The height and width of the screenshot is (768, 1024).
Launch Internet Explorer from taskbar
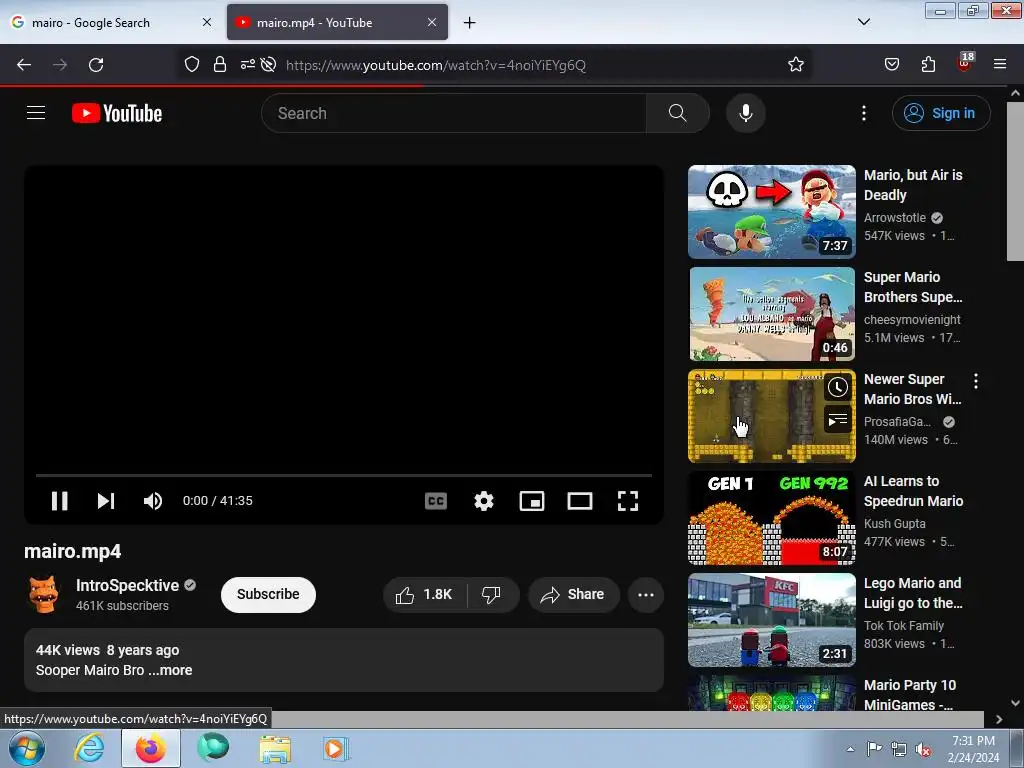(x=89, y=748)
